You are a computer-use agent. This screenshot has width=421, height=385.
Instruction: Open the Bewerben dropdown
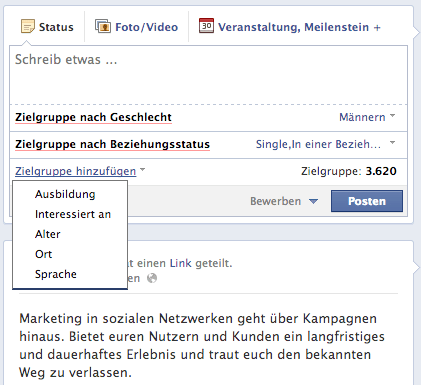(x=284, y=201)
